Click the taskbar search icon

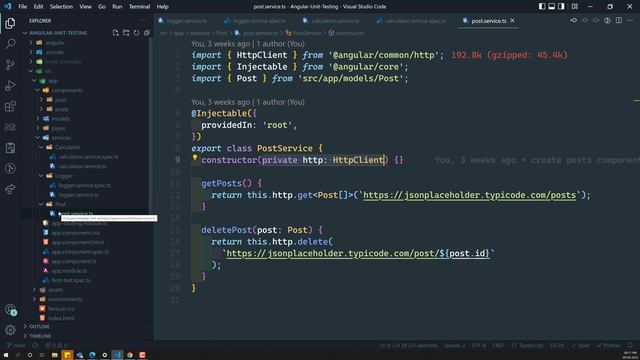click(18, 355)
